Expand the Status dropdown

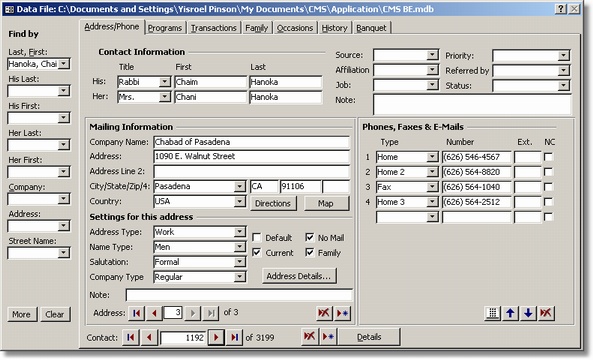pyautogui.click(x=564, y=86)
